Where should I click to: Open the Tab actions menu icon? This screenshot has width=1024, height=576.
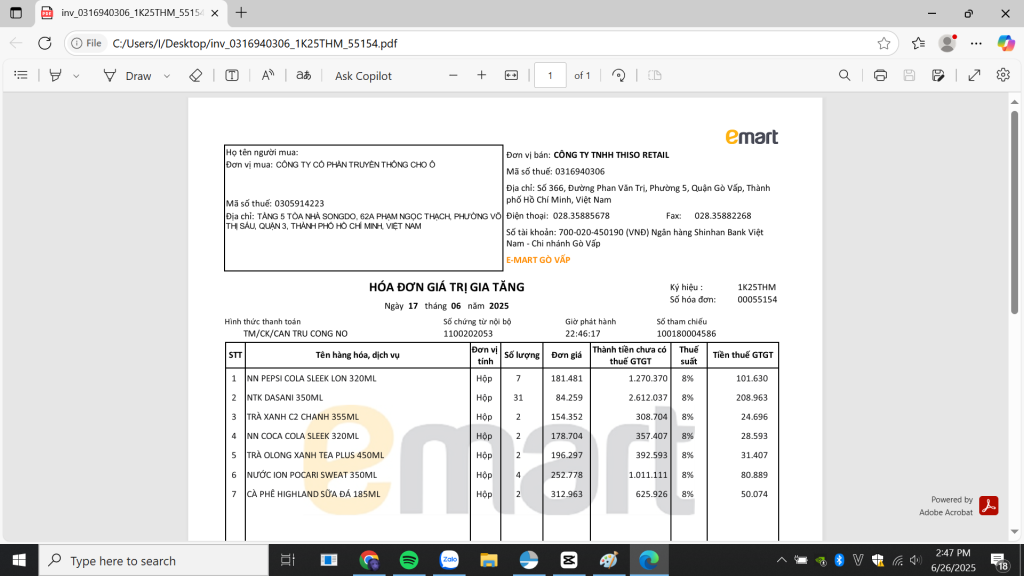coord(16,13)
